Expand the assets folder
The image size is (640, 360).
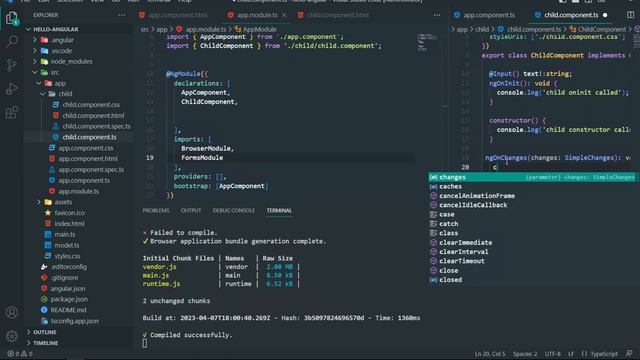pyautogui.click(x=39, y=202)
